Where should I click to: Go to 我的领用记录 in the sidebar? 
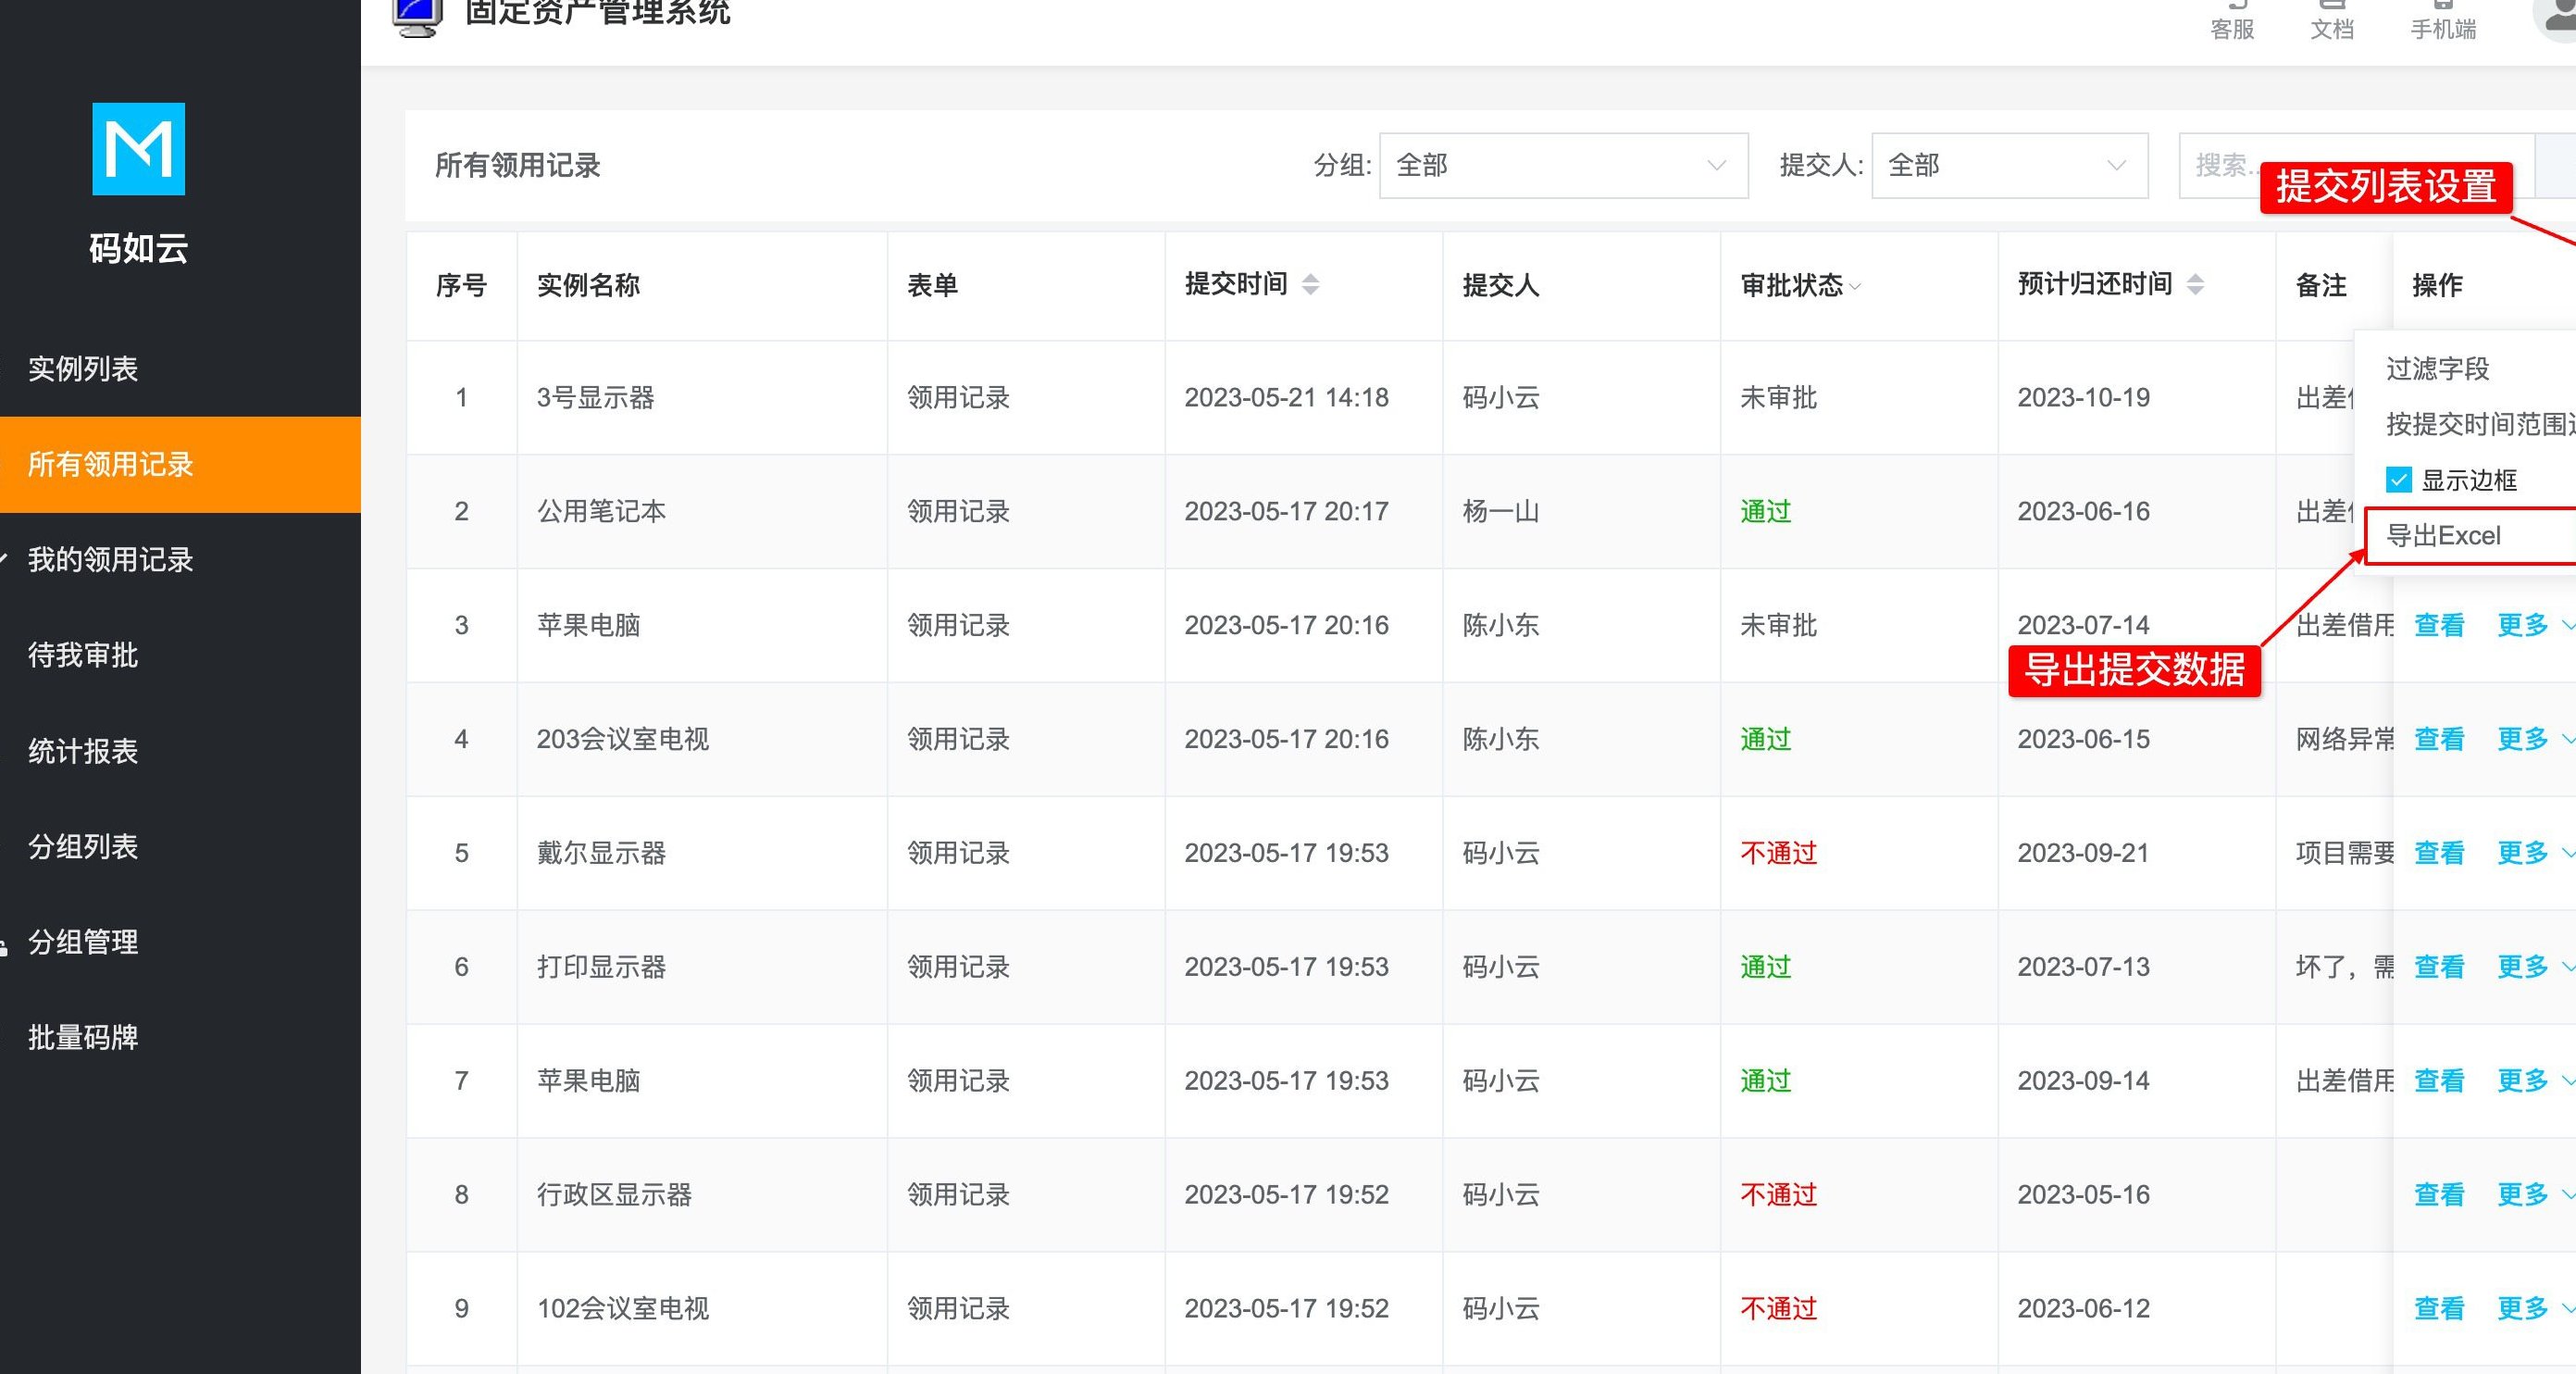[180, 560]
